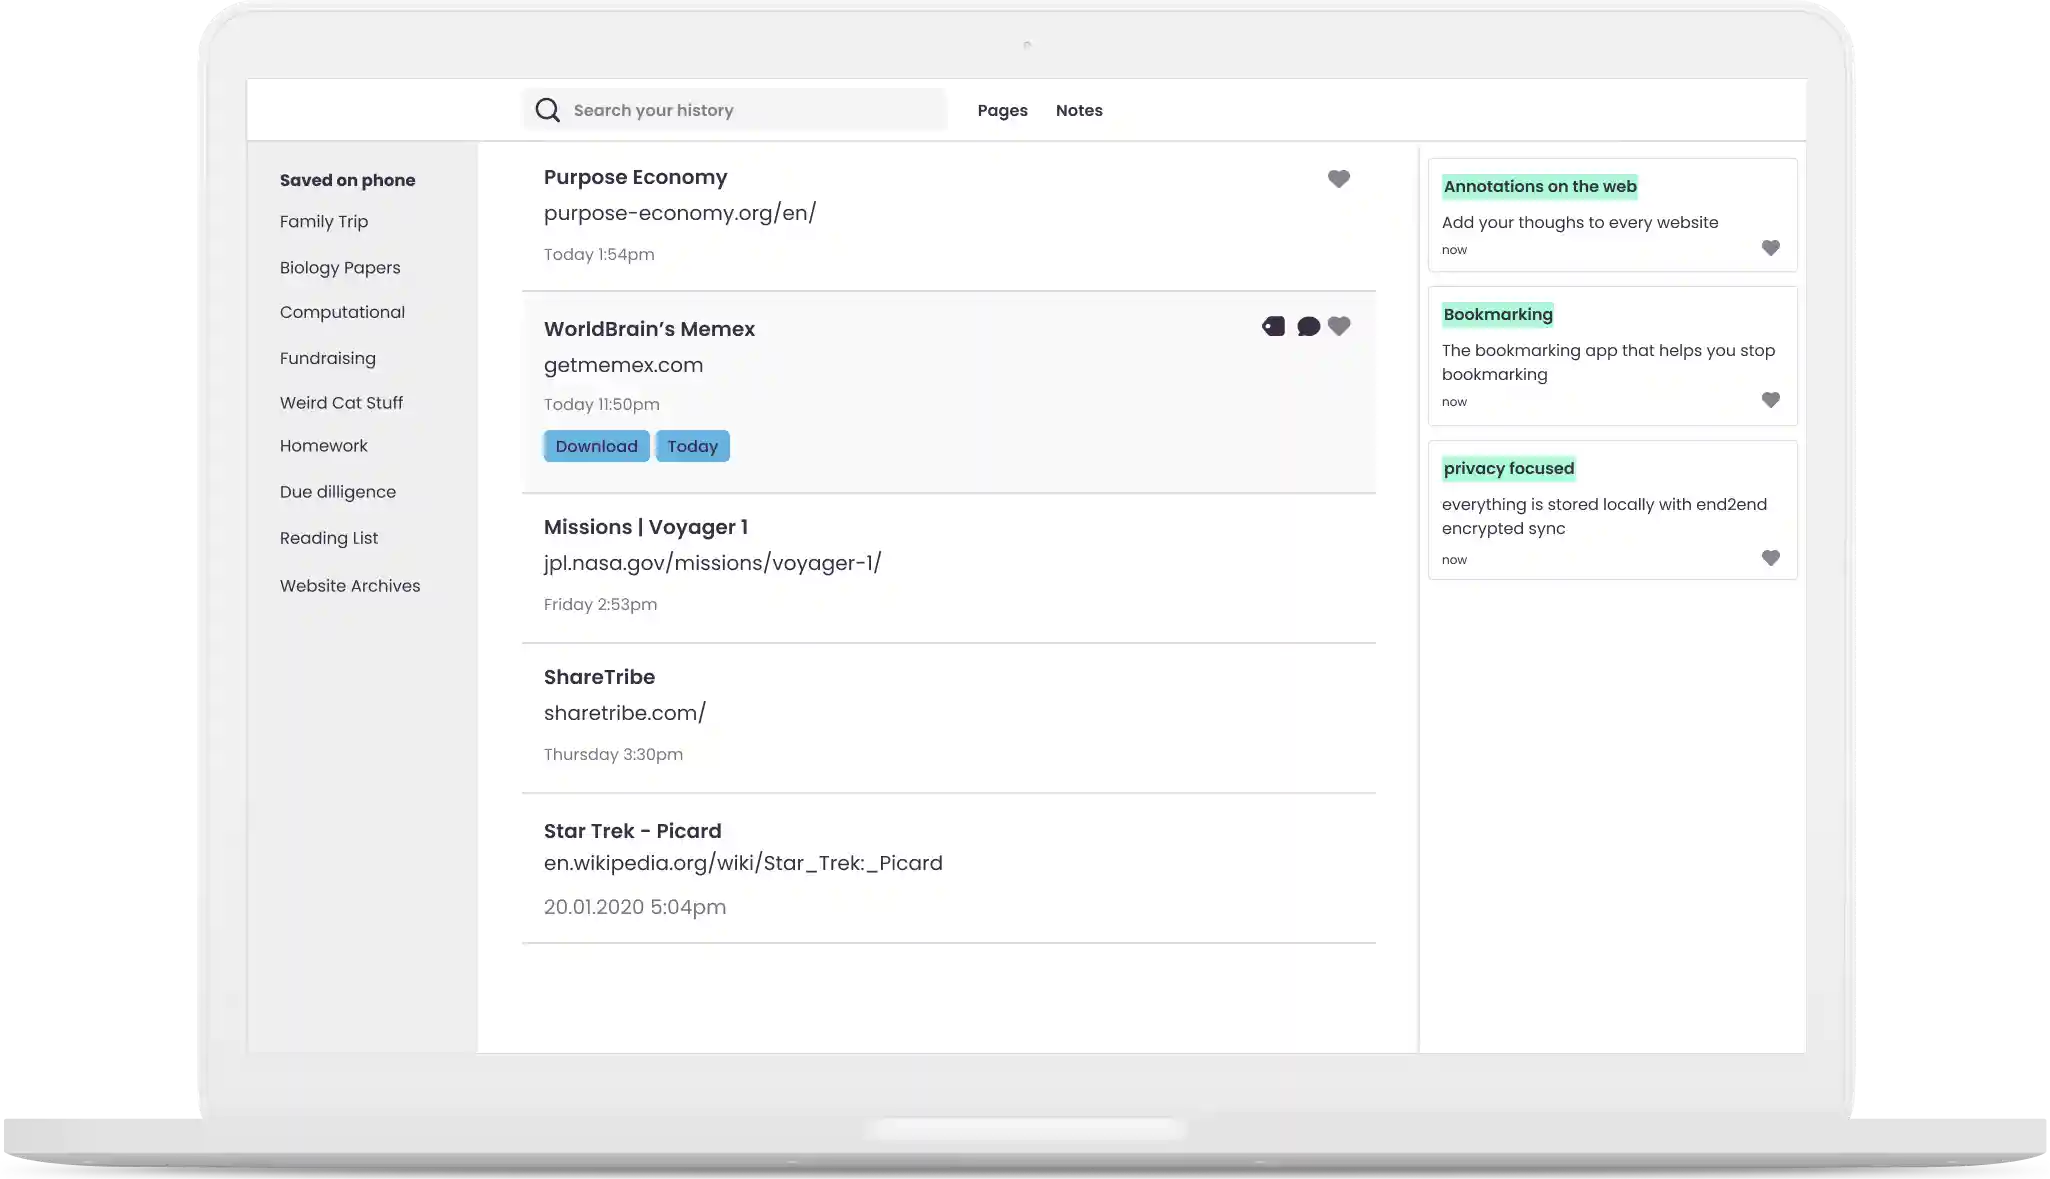Switch to the Pages tab

coord(1002,111)
